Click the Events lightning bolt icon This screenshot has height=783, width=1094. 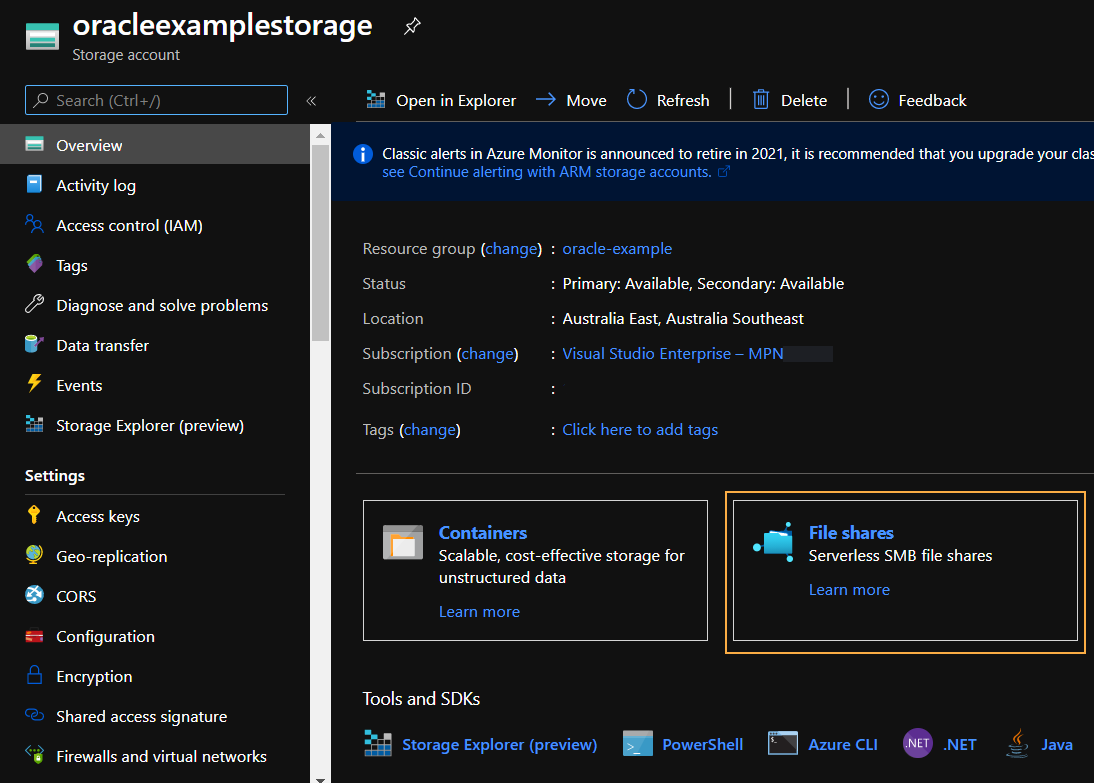(34, 384)
